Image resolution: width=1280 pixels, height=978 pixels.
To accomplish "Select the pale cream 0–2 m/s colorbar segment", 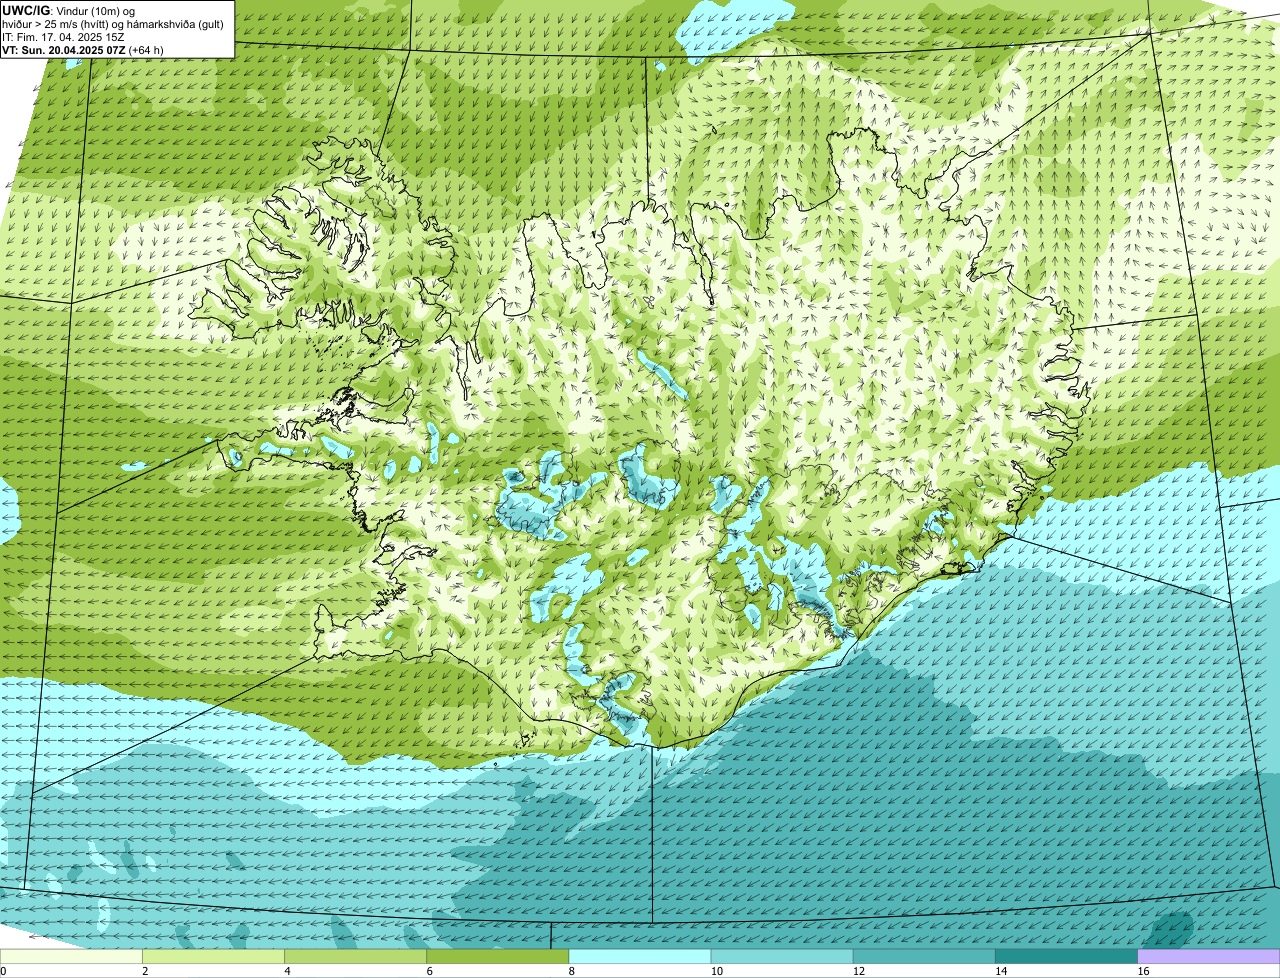I will coord(71,957).
